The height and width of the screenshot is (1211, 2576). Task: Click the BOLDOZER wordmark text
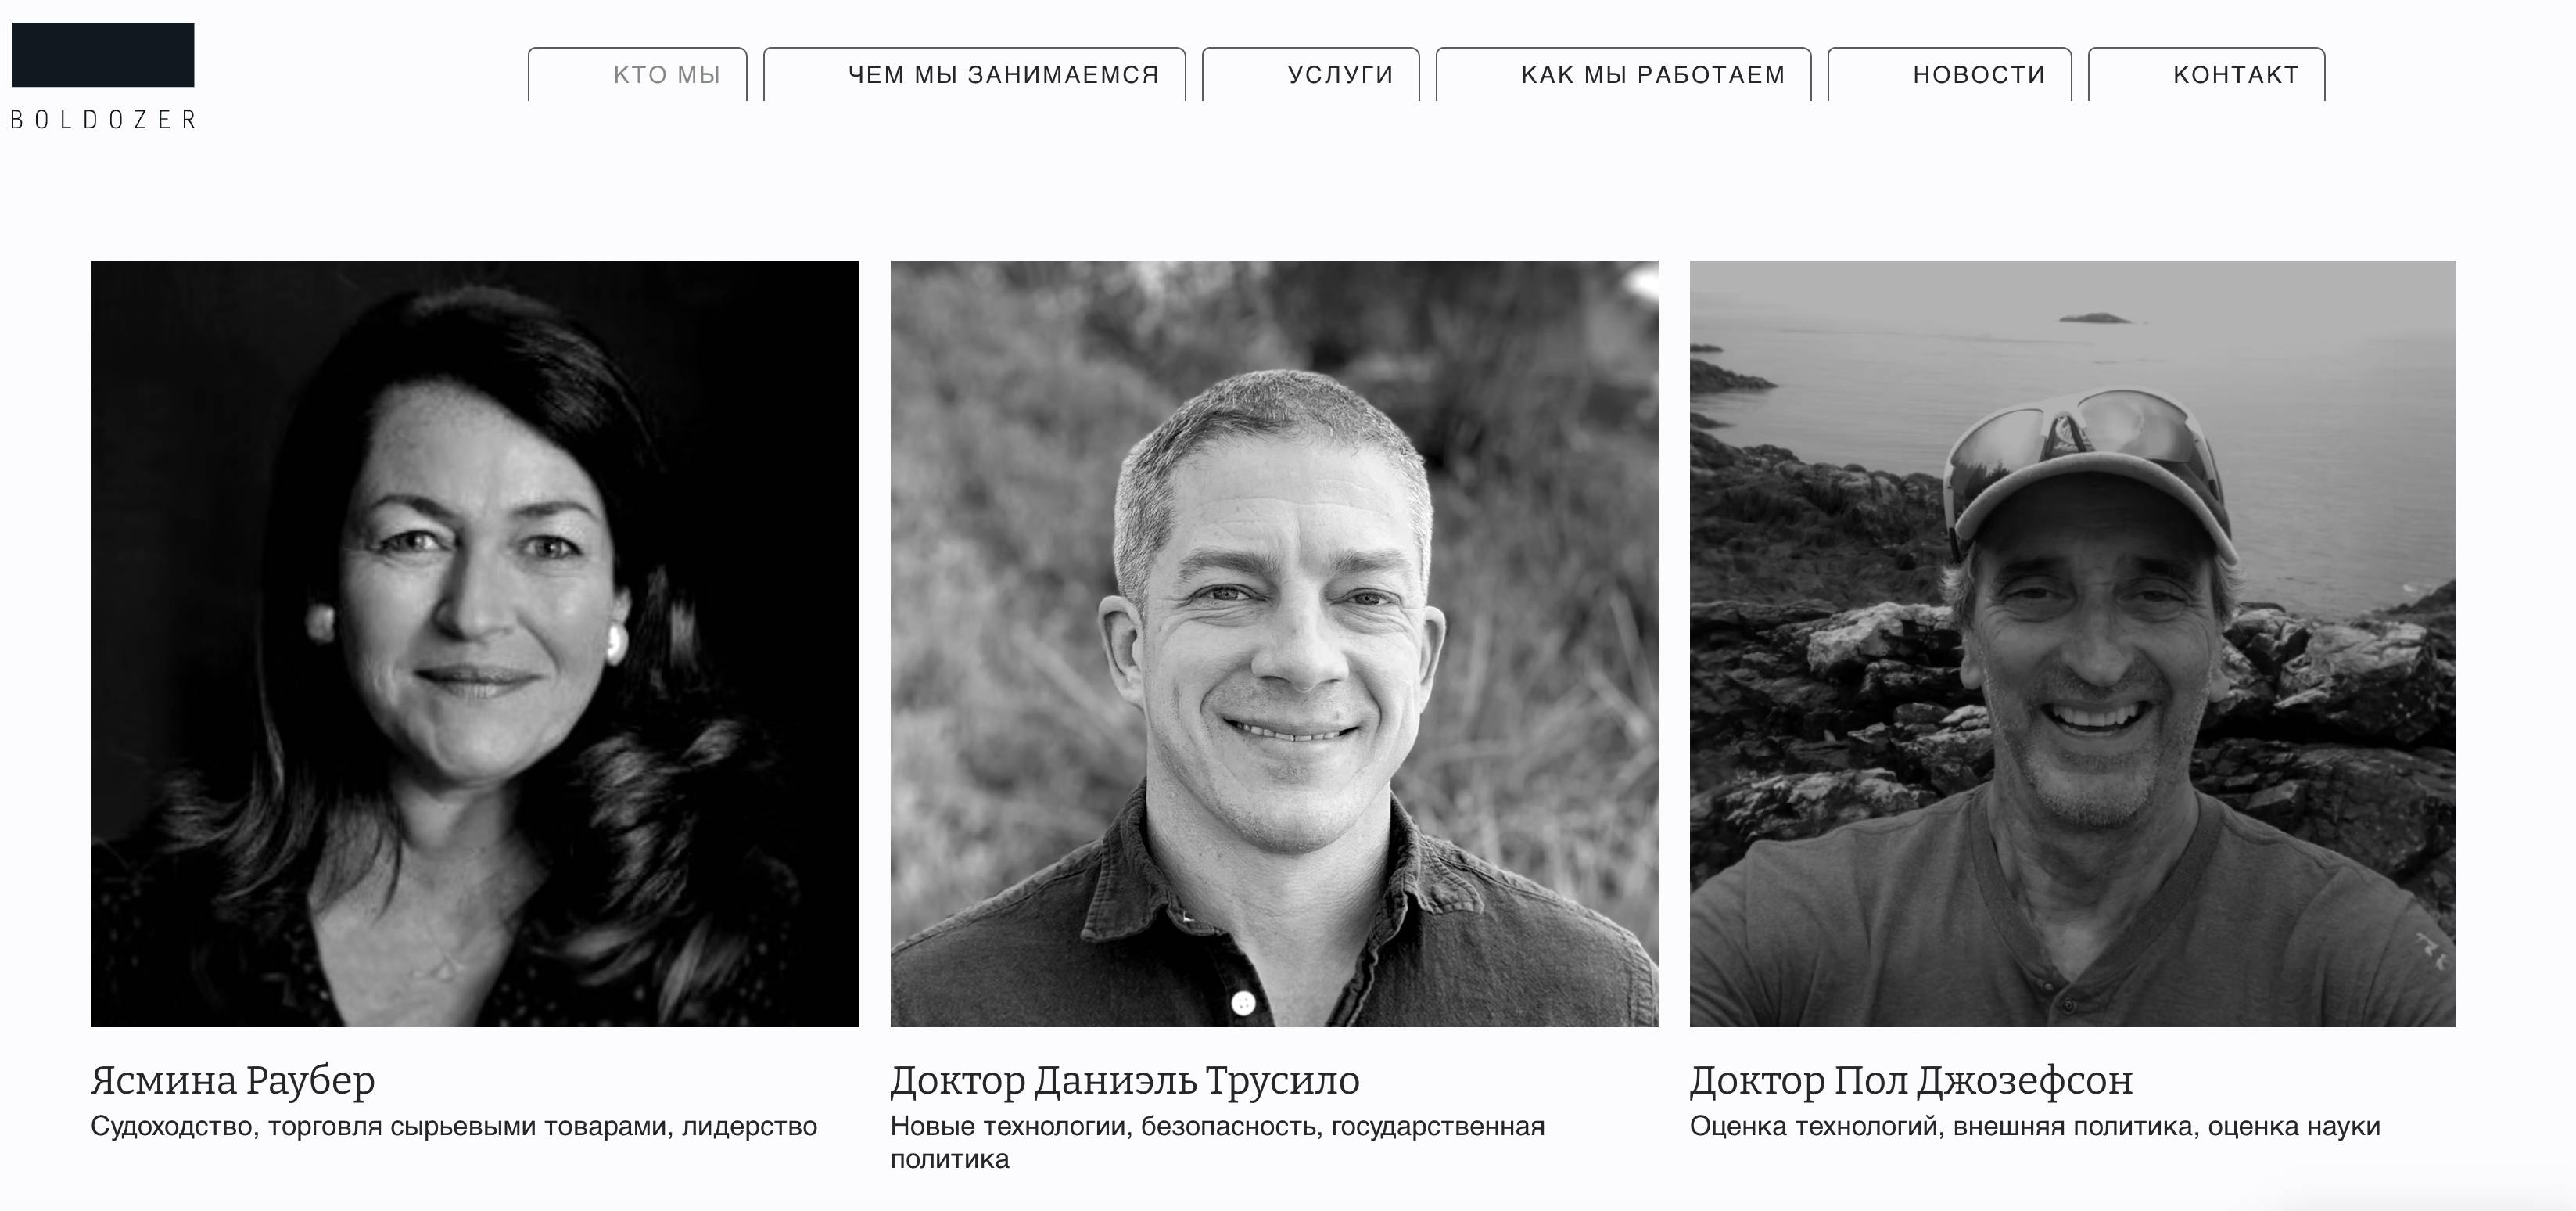[x=103, y=120]
